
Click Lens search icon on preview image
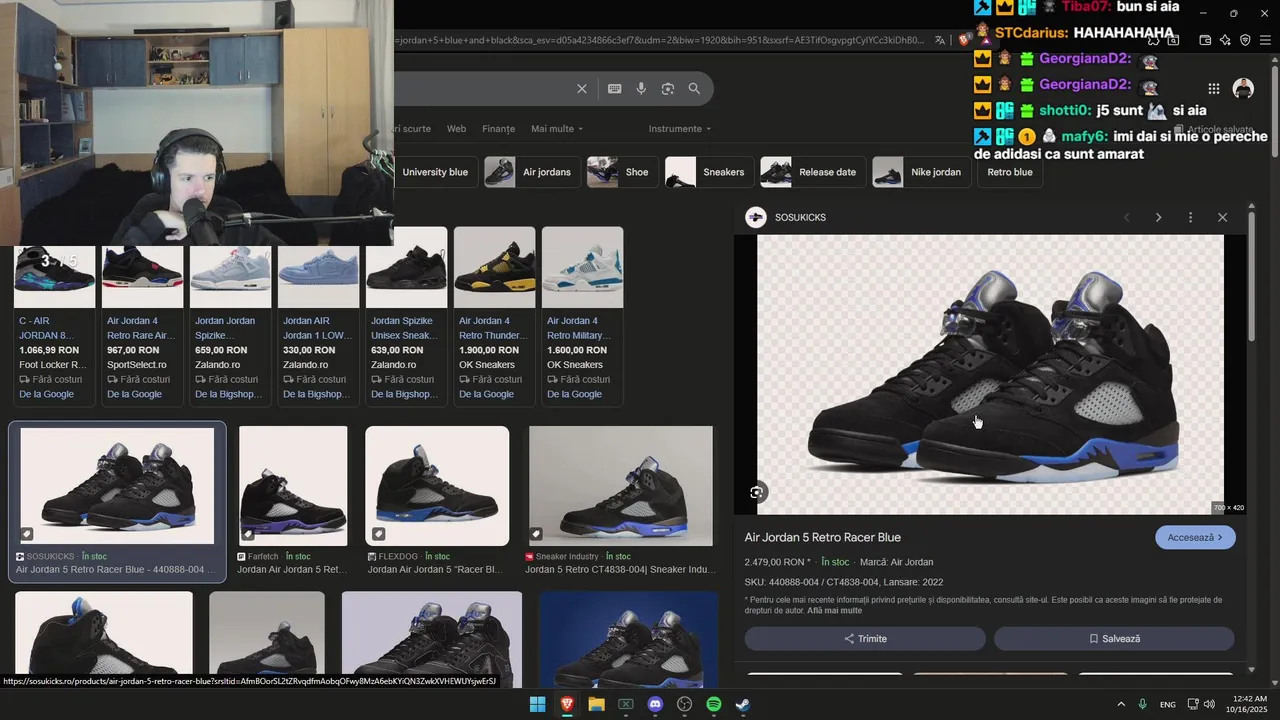[x=757, y=492]
